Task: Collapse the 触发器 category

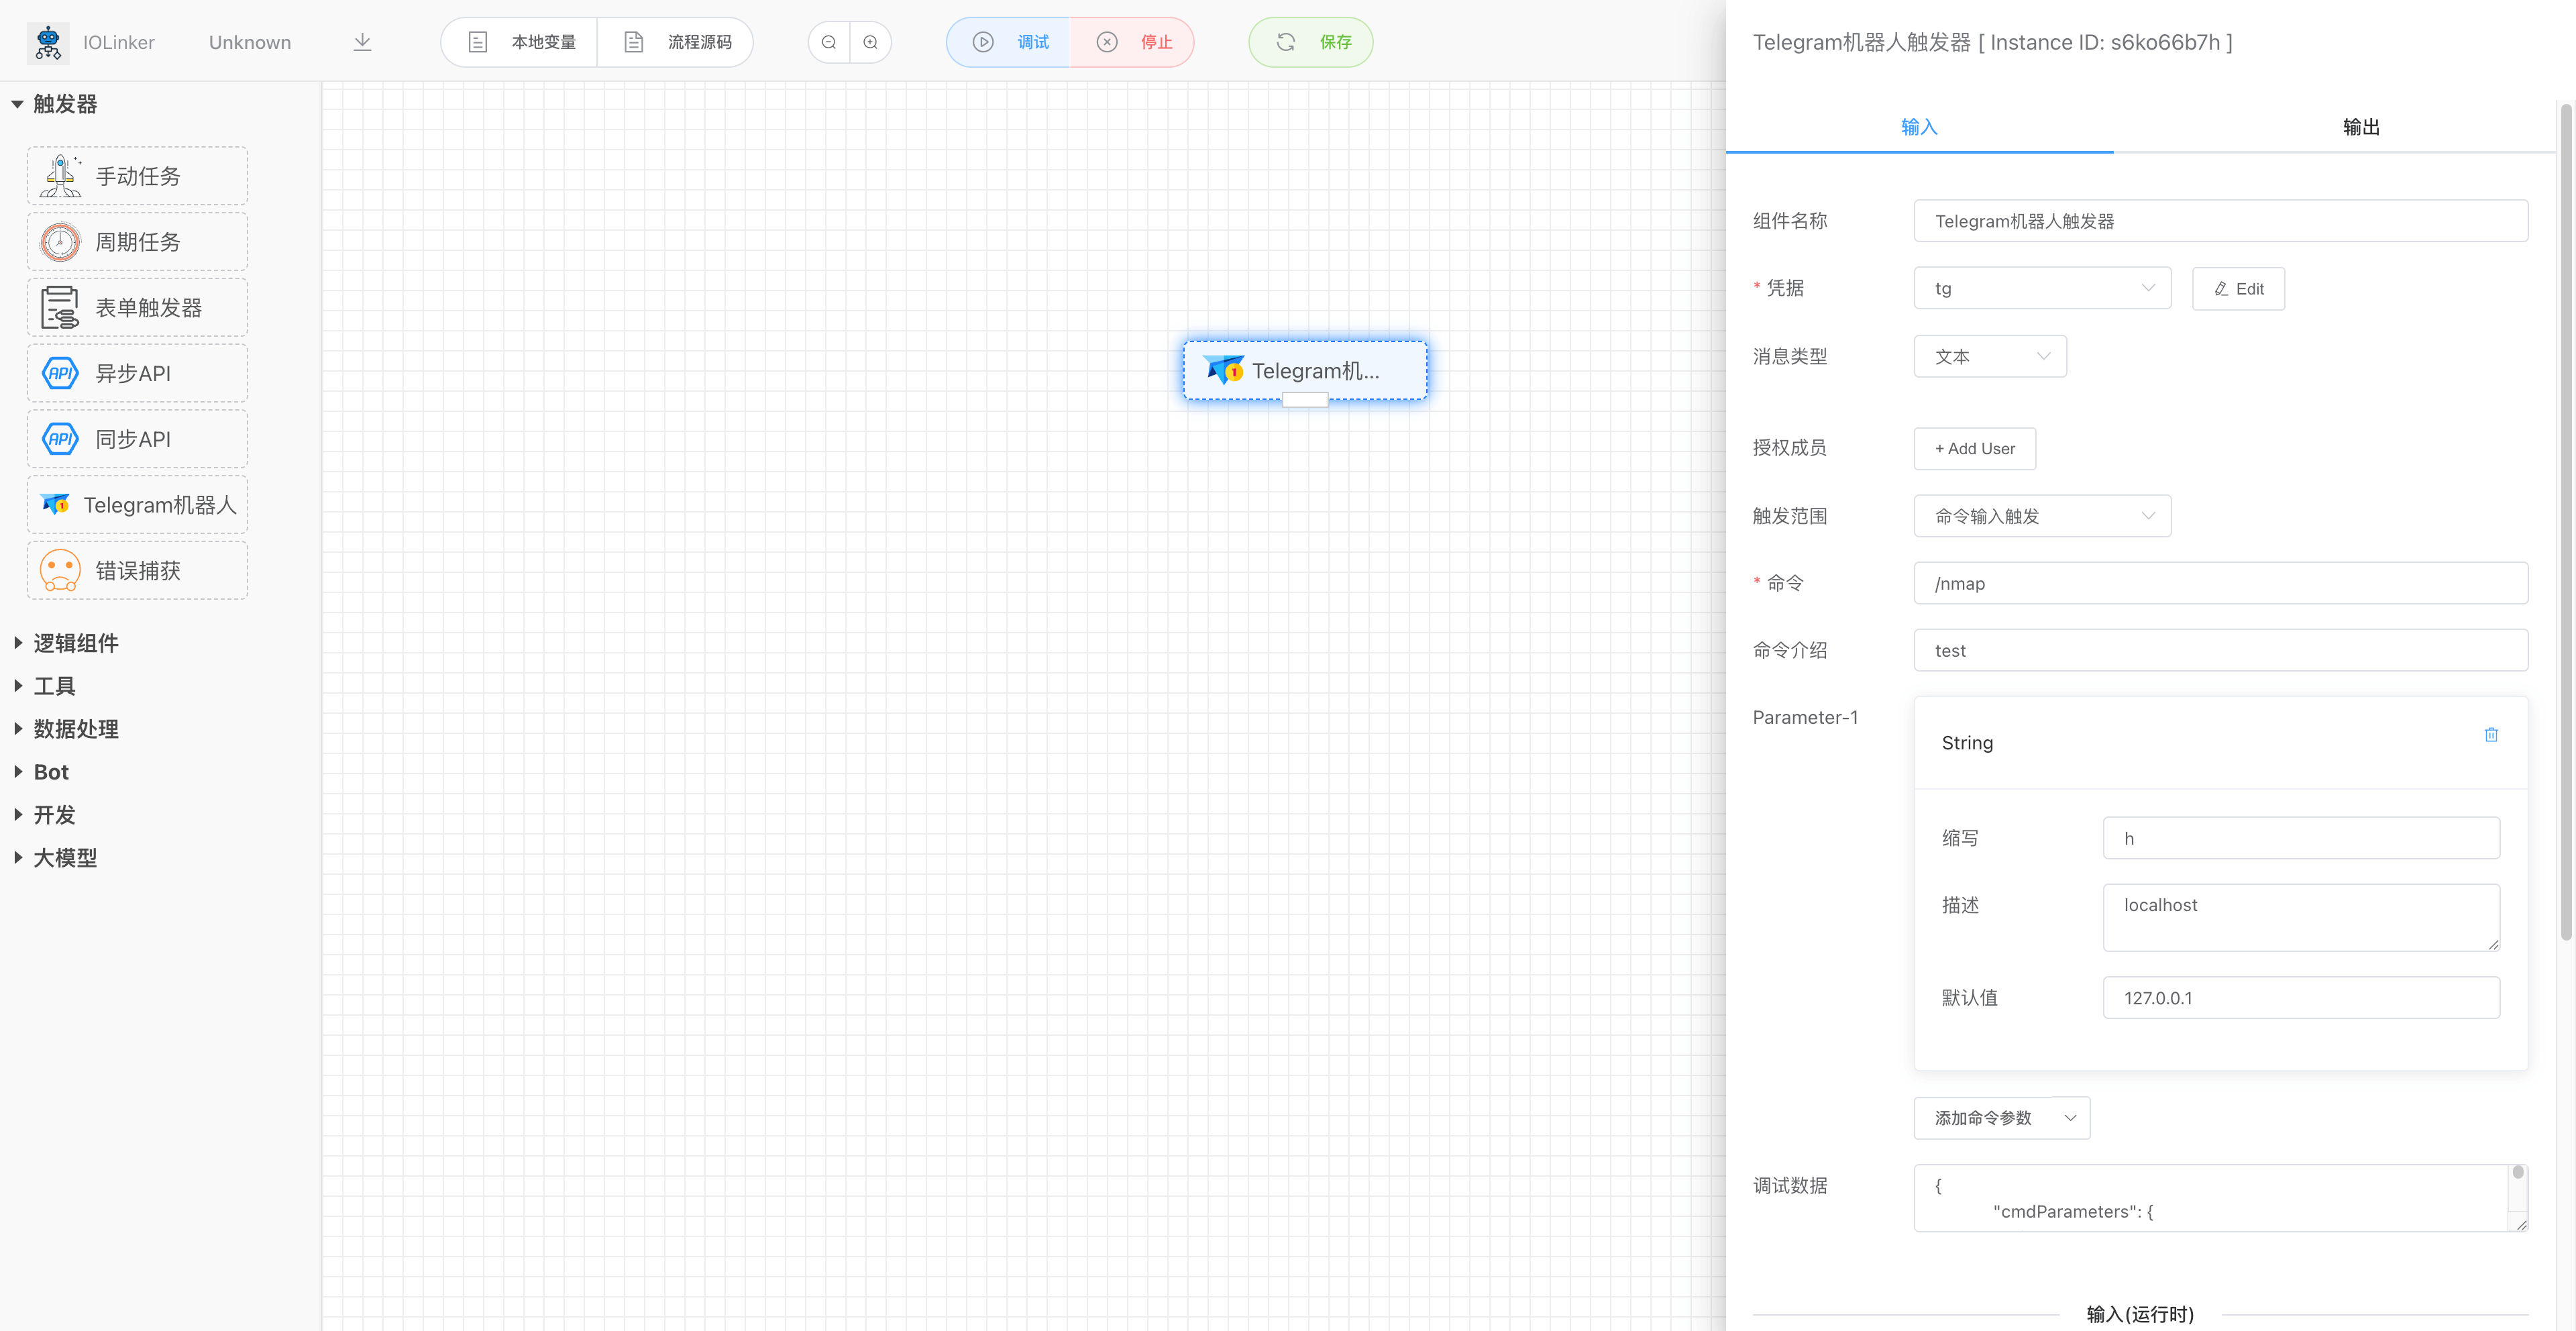Action: pyautogui.click(x=64, y=104)
